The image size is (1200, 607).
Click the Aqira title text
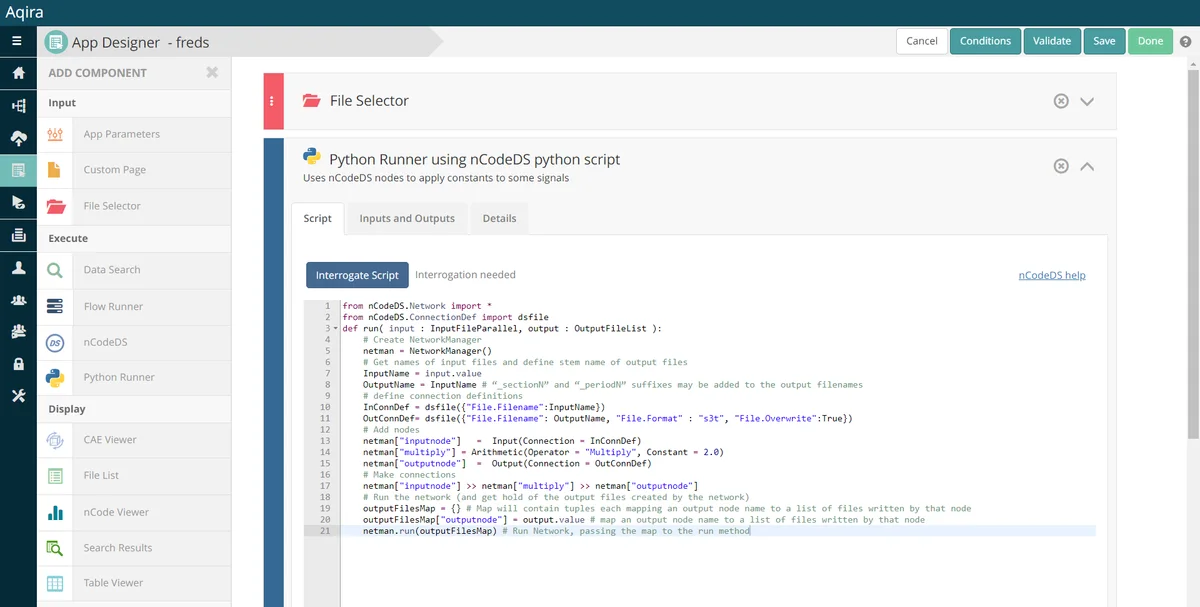pyautogui.click(x=25, y=13)
